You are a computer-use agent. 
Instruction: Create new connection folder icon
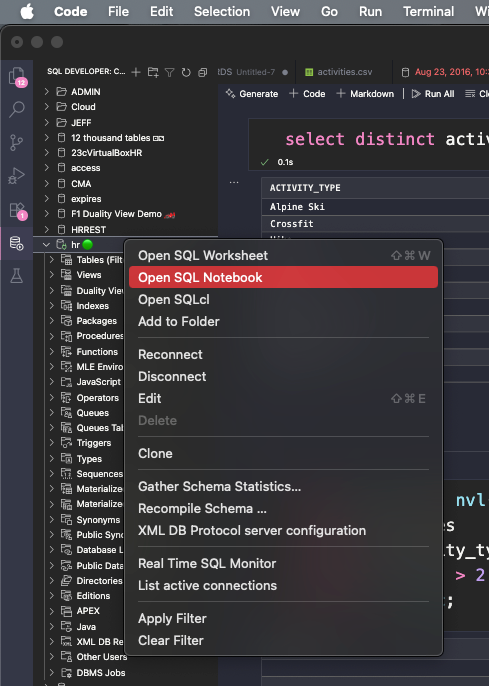(x=153, y=72)
